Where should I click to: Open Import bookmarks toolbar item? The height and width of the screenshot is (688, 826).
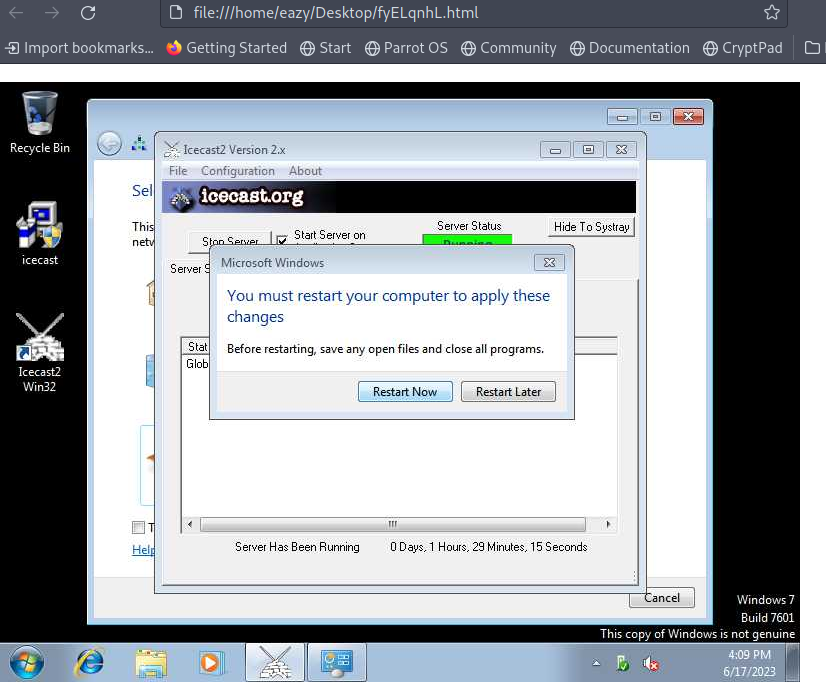[x=80, y=48]
